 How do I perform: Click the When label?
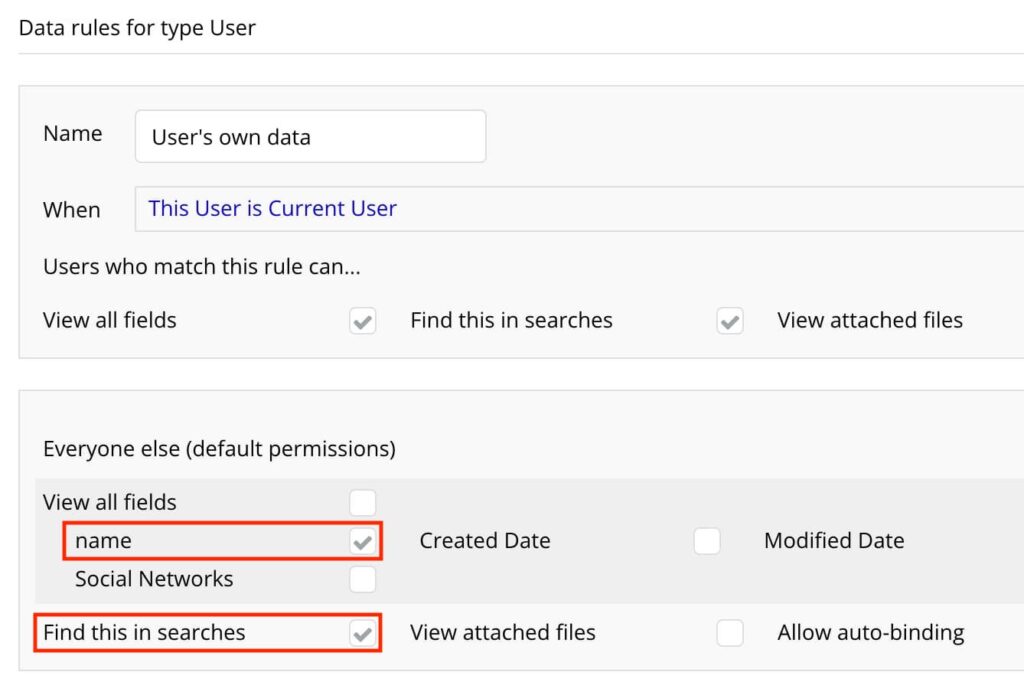(x=72, y=210)
